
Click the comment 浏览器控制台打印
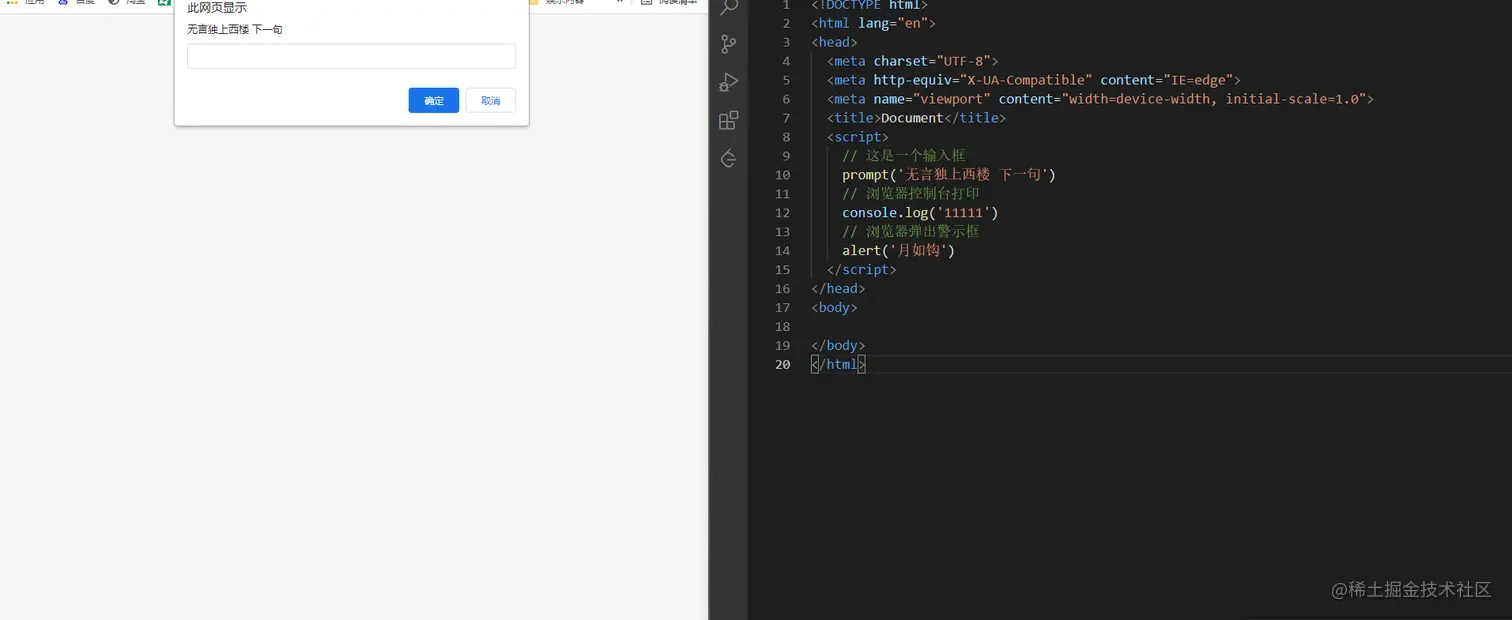(911, 194)
